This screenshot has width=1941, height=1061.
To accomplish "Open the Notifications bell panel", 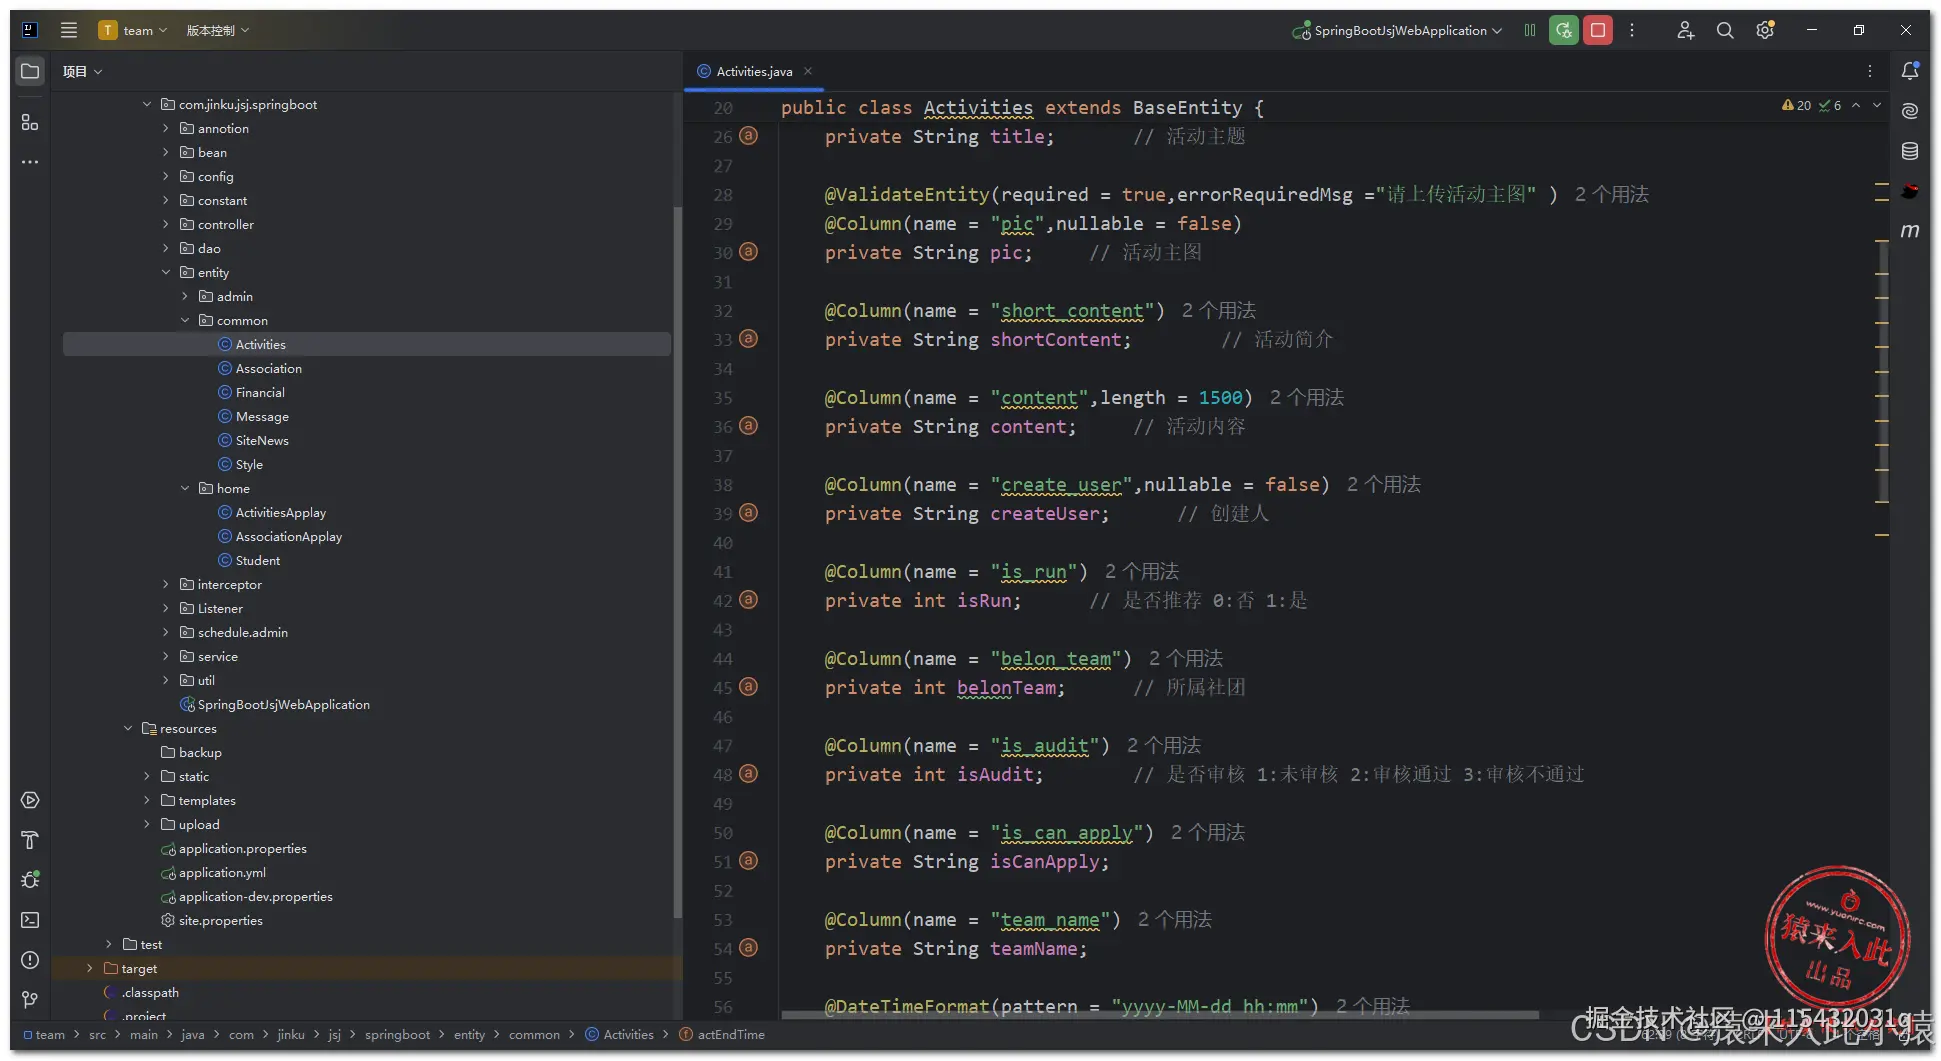I will [1910, 71].
